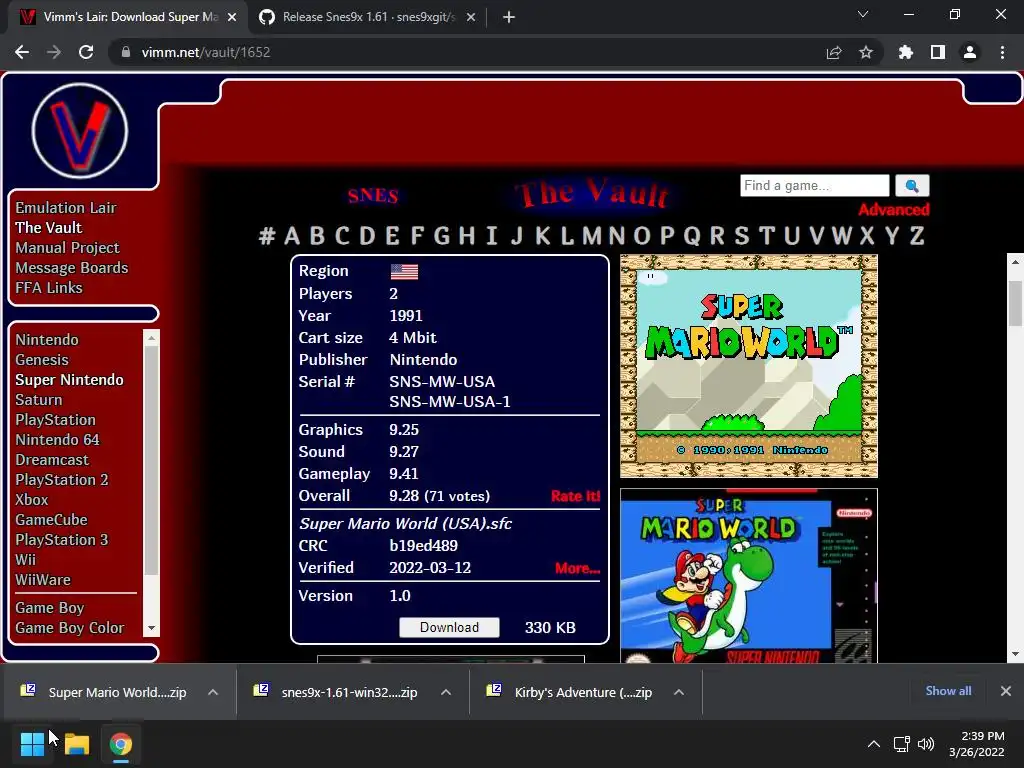Reload the current page
Image resolution: width=1024 pixels, height=768 pixels.
click(x=86, y=52)
